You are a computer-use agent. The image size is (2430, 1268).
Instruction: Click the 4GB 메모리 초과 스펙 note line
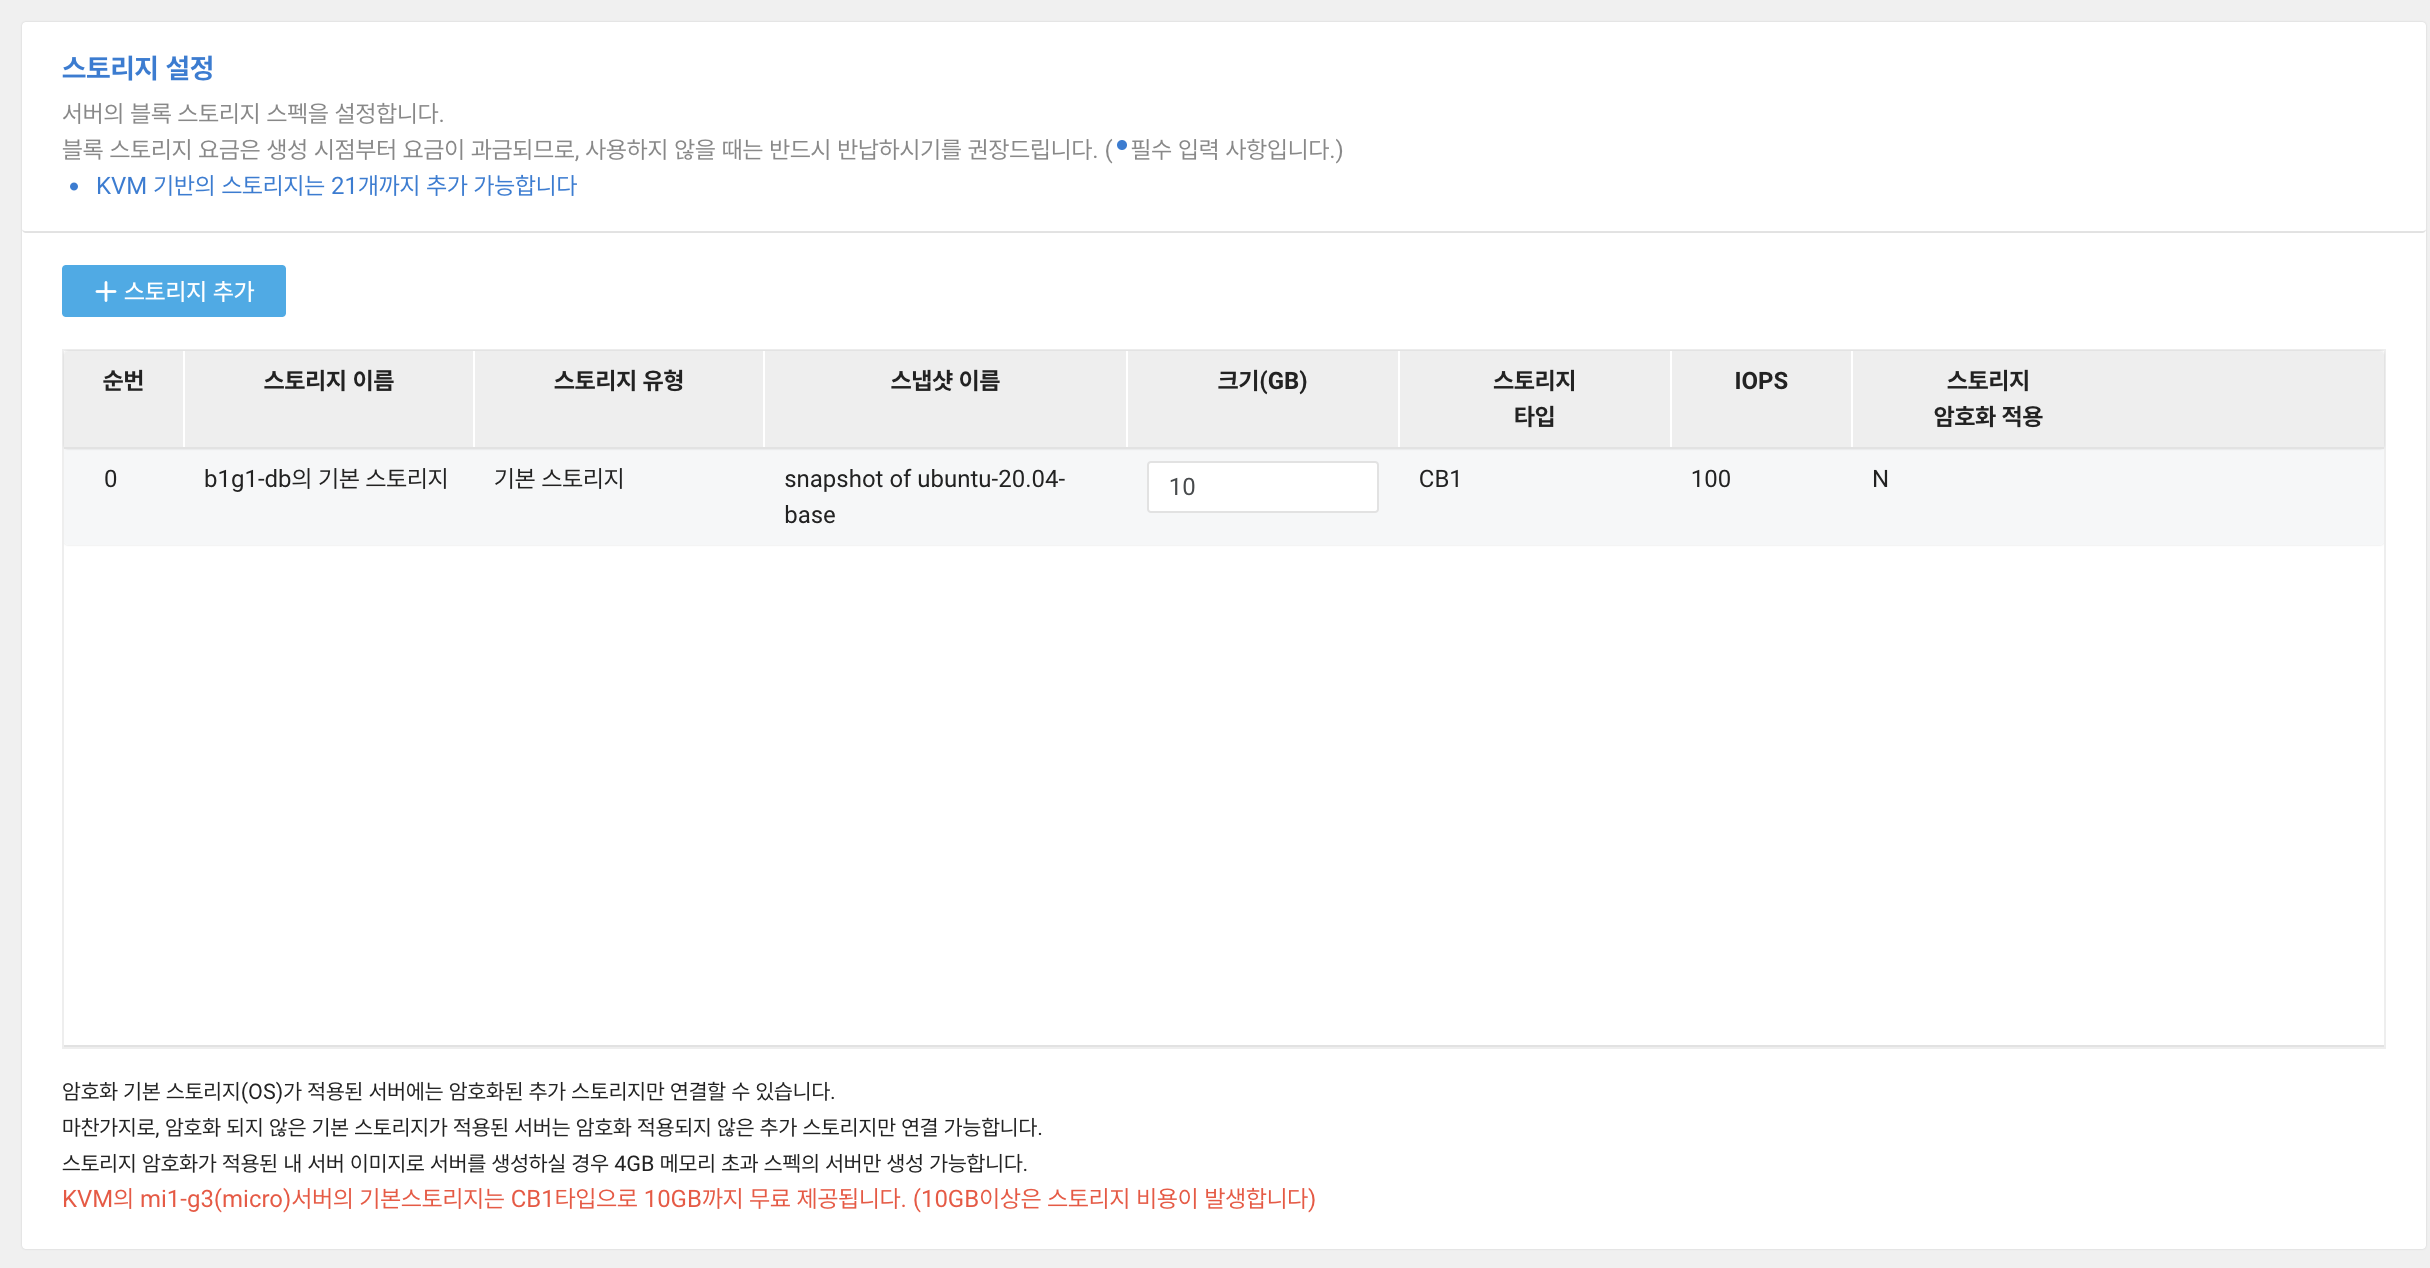[x=545, y=1163]
